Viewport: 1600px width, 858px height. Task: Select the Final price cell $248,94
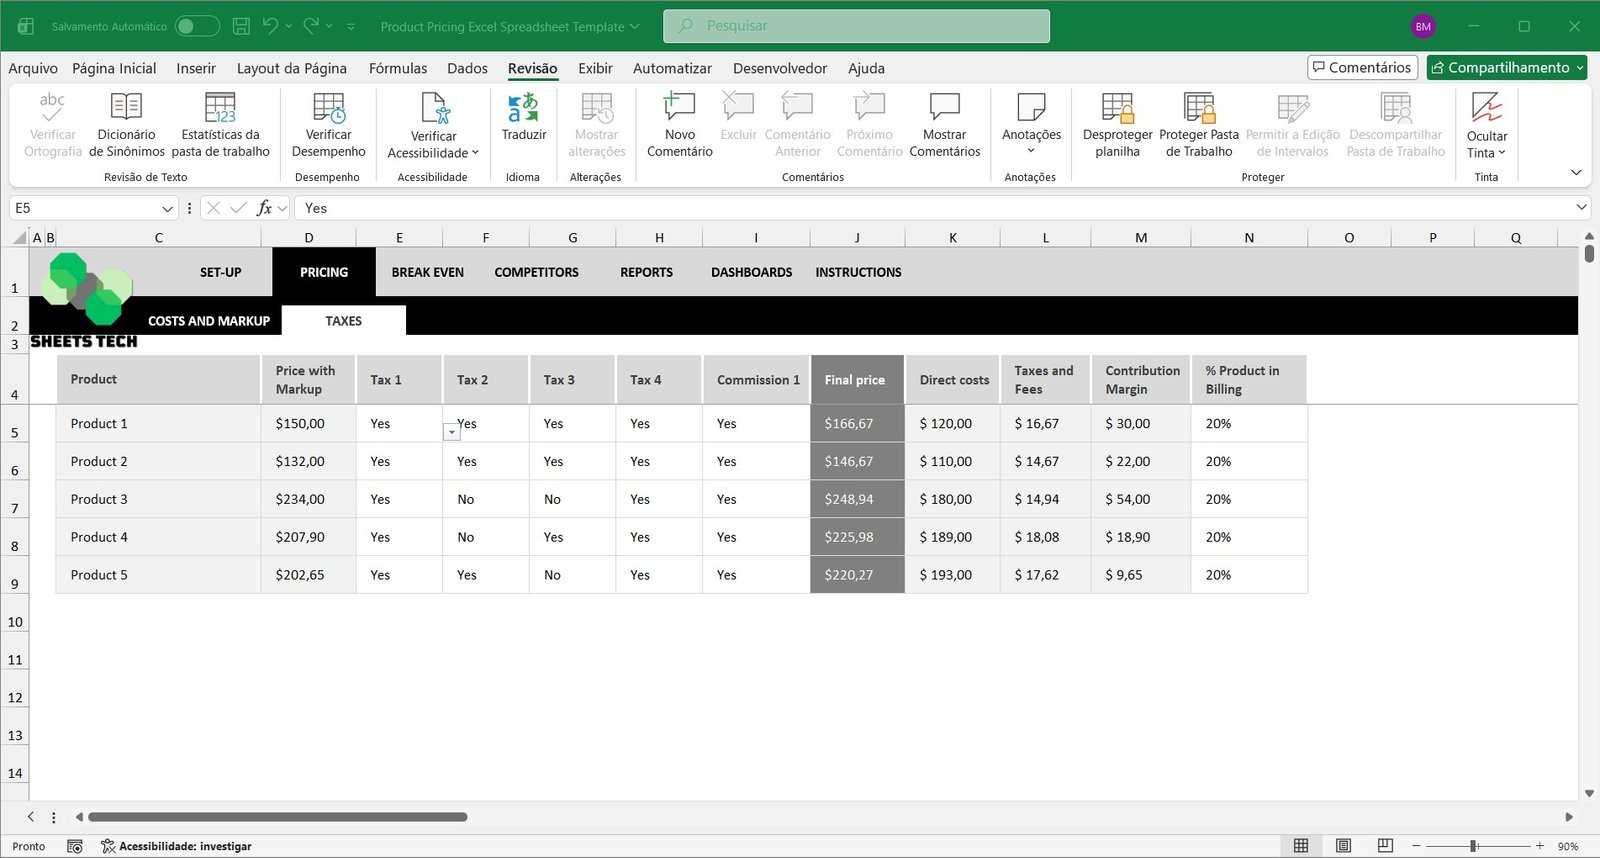(x=857, y=499)
